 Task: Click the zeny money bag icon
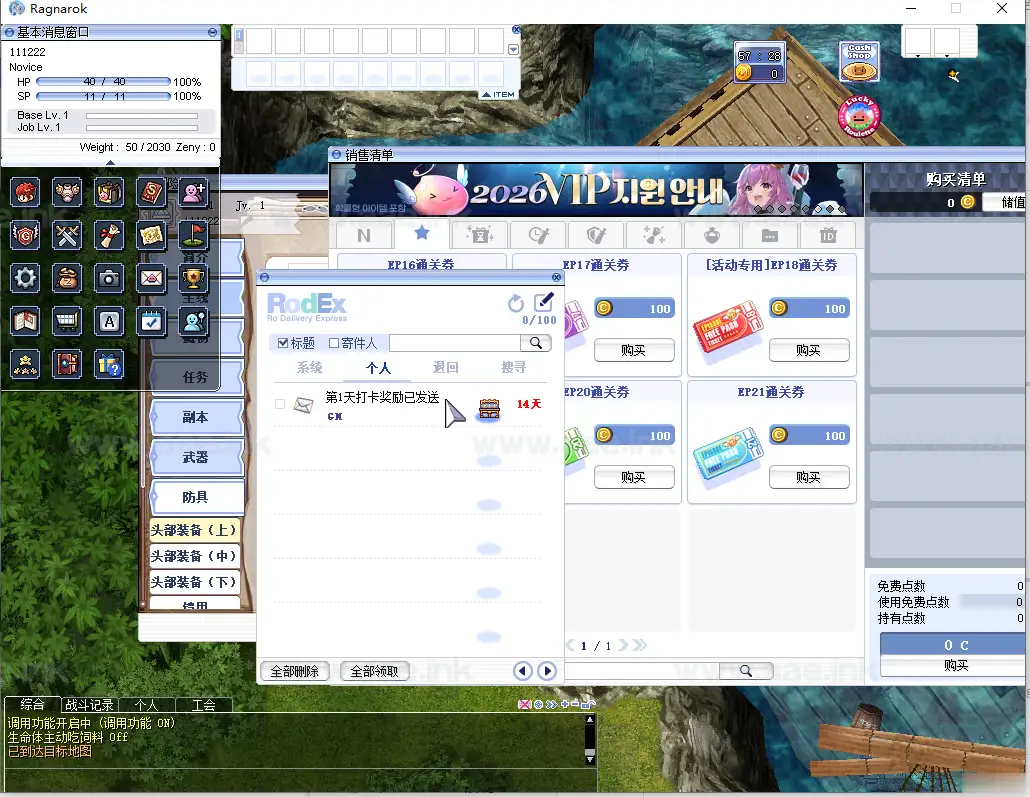67,279
